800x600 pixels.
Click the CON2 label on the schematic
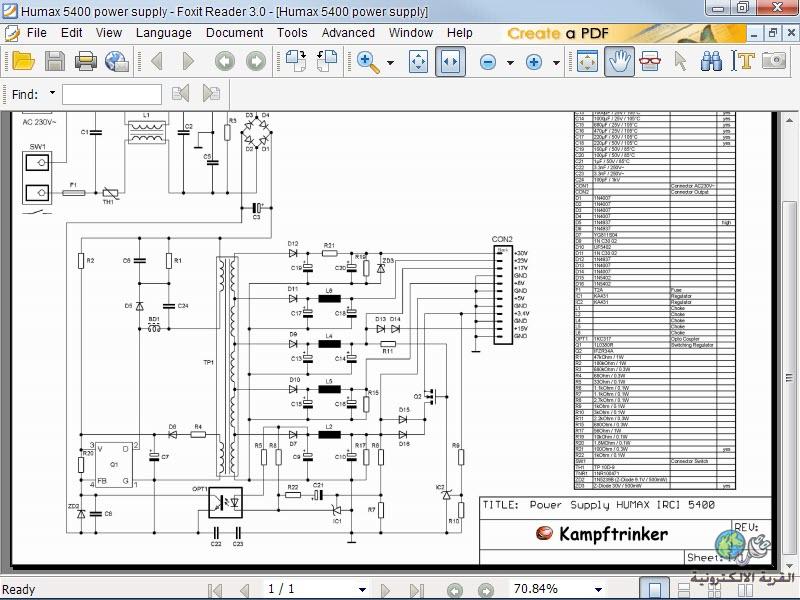point(502,239)
